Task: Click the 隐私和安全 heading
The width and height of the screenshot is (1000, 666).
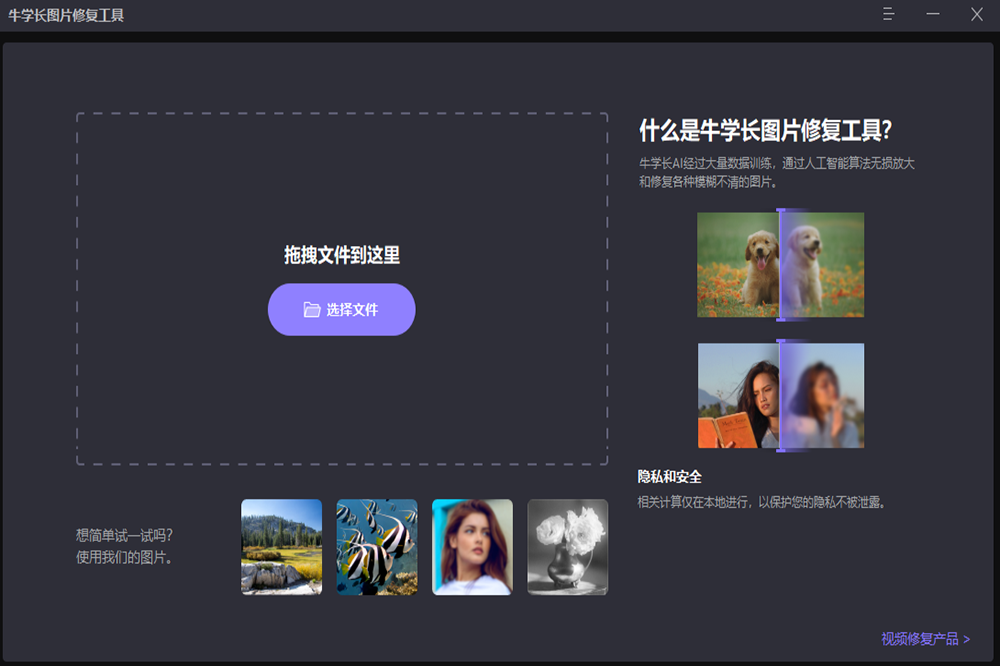Action: click(670, 477)
